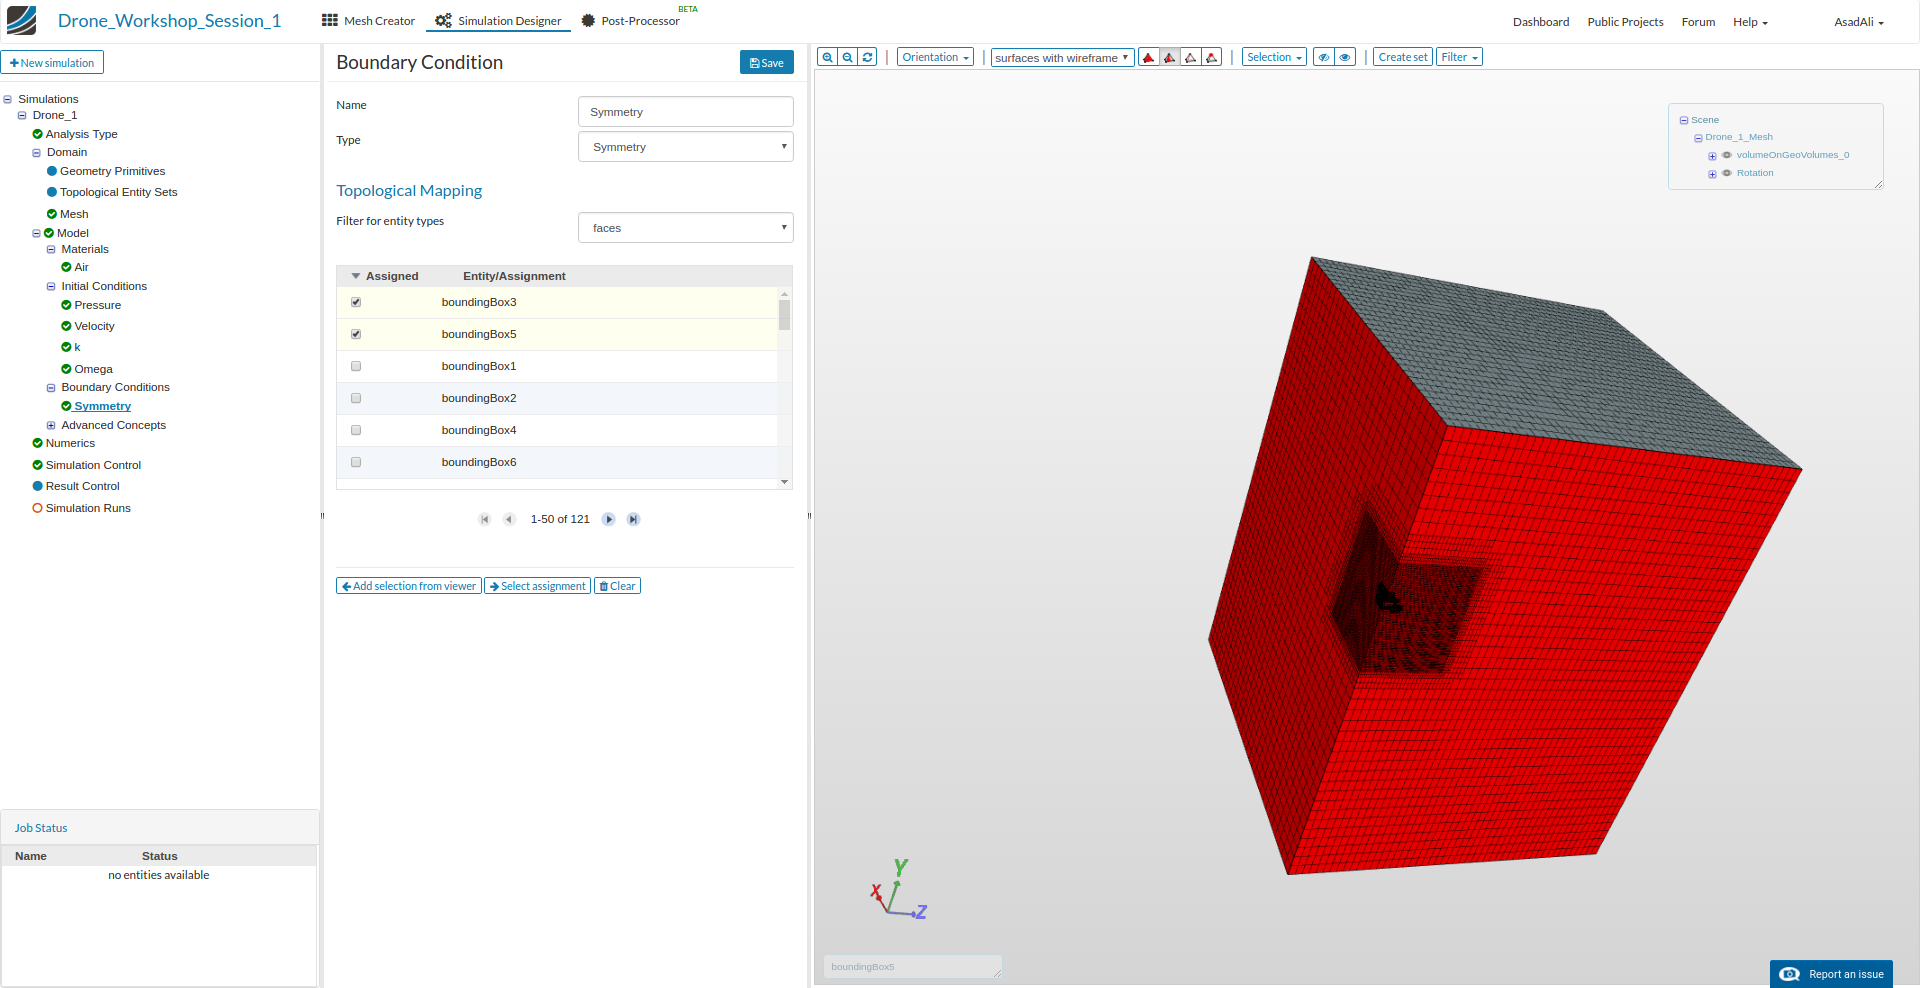Open the surfaces with wireframe render dropdown
Image resolution: width=1920 pixels, height=988 pixels.
click(x=1062, y=57)
